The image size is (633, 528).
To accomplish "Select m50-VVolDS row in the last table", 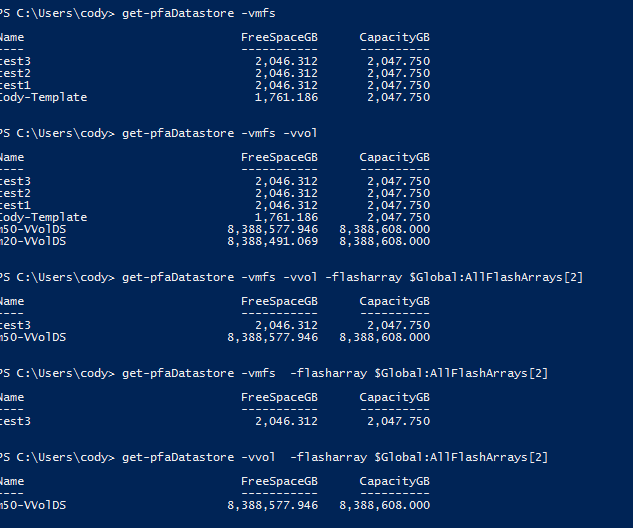I will (x=215, y=505).
